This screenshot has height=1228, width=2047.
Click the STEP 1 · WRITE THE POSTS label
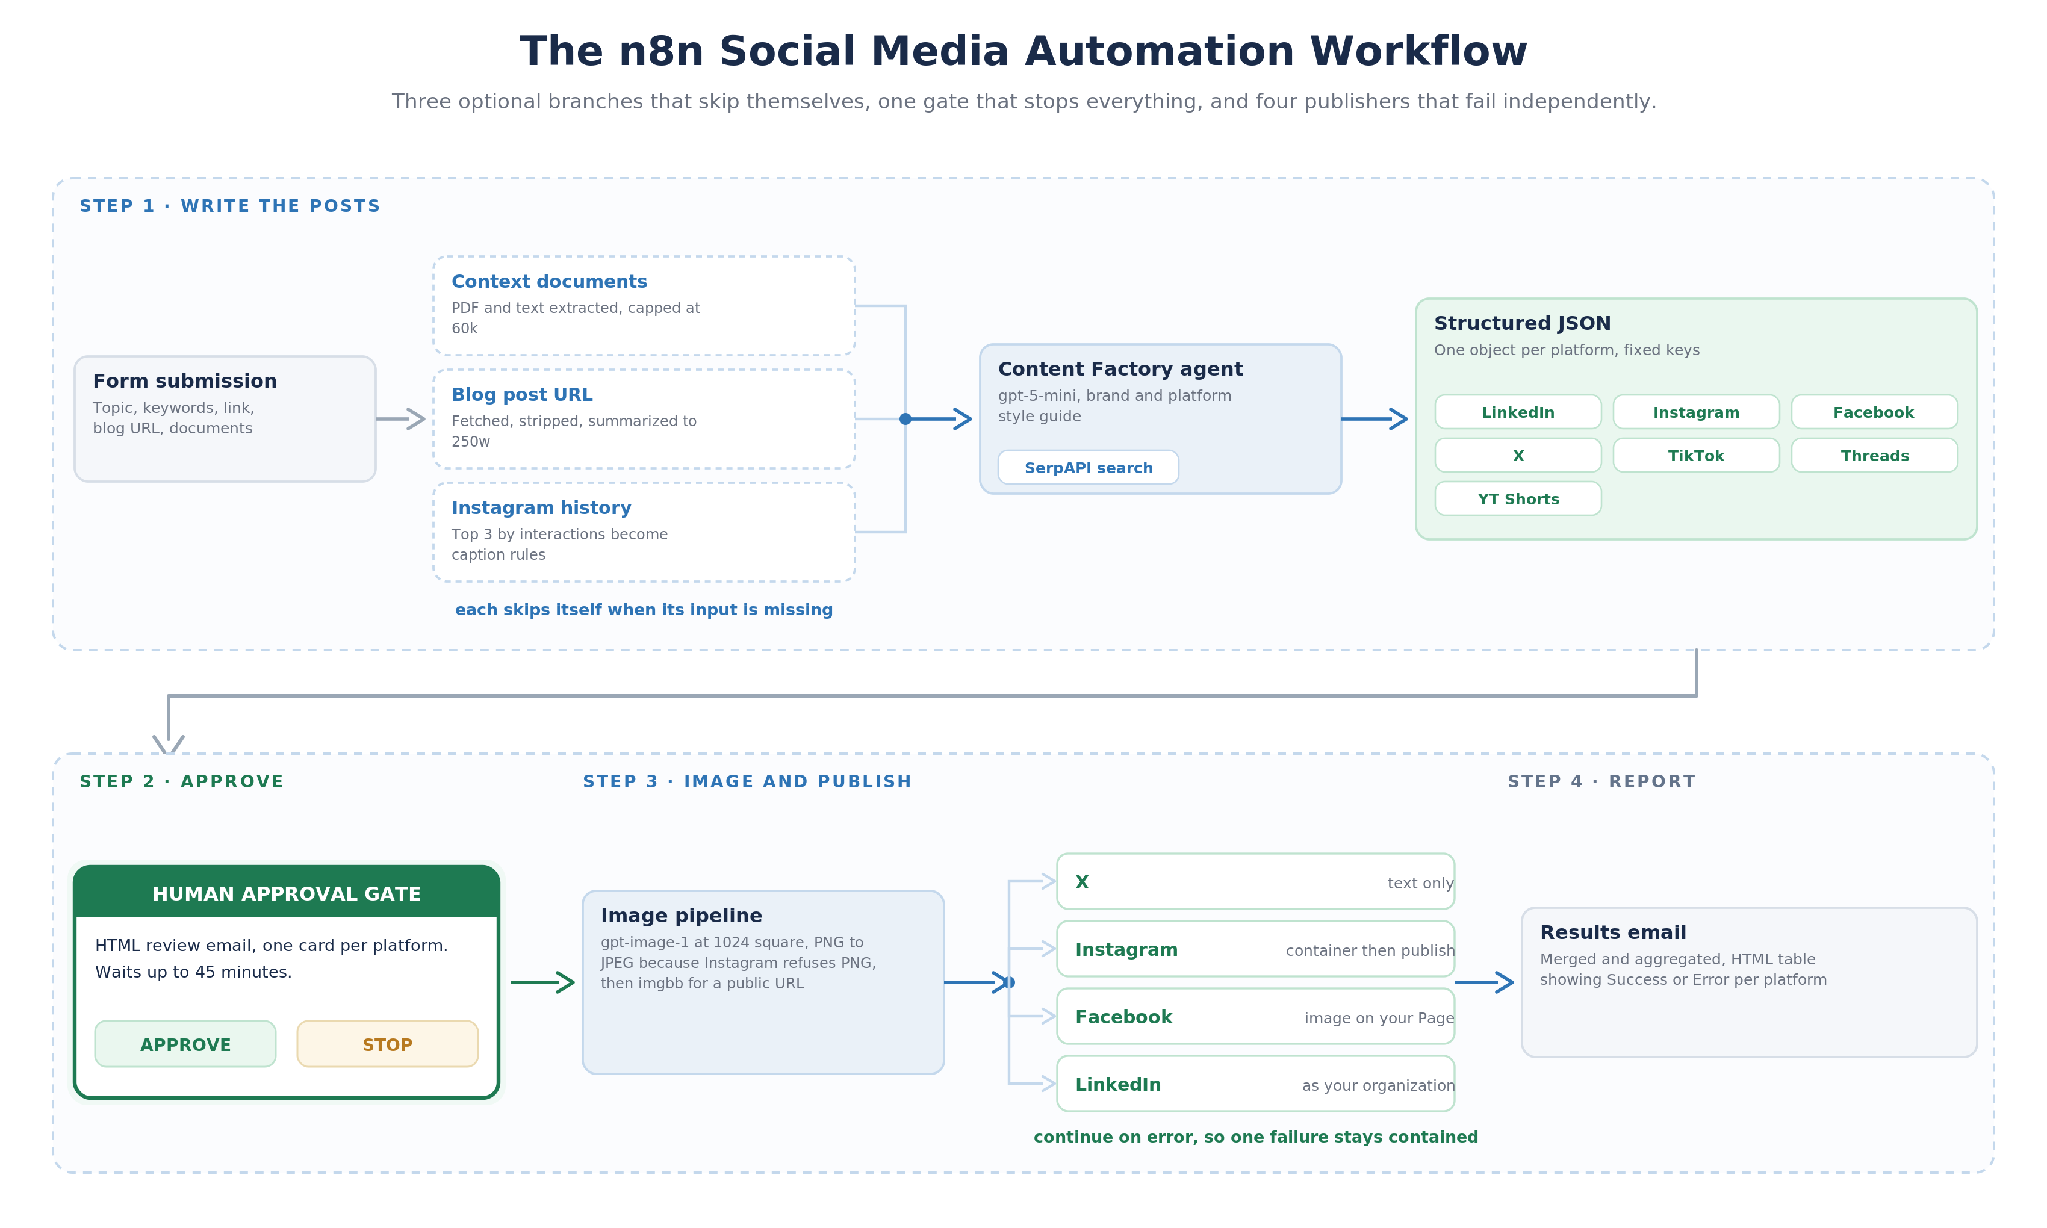pos(230,206)
